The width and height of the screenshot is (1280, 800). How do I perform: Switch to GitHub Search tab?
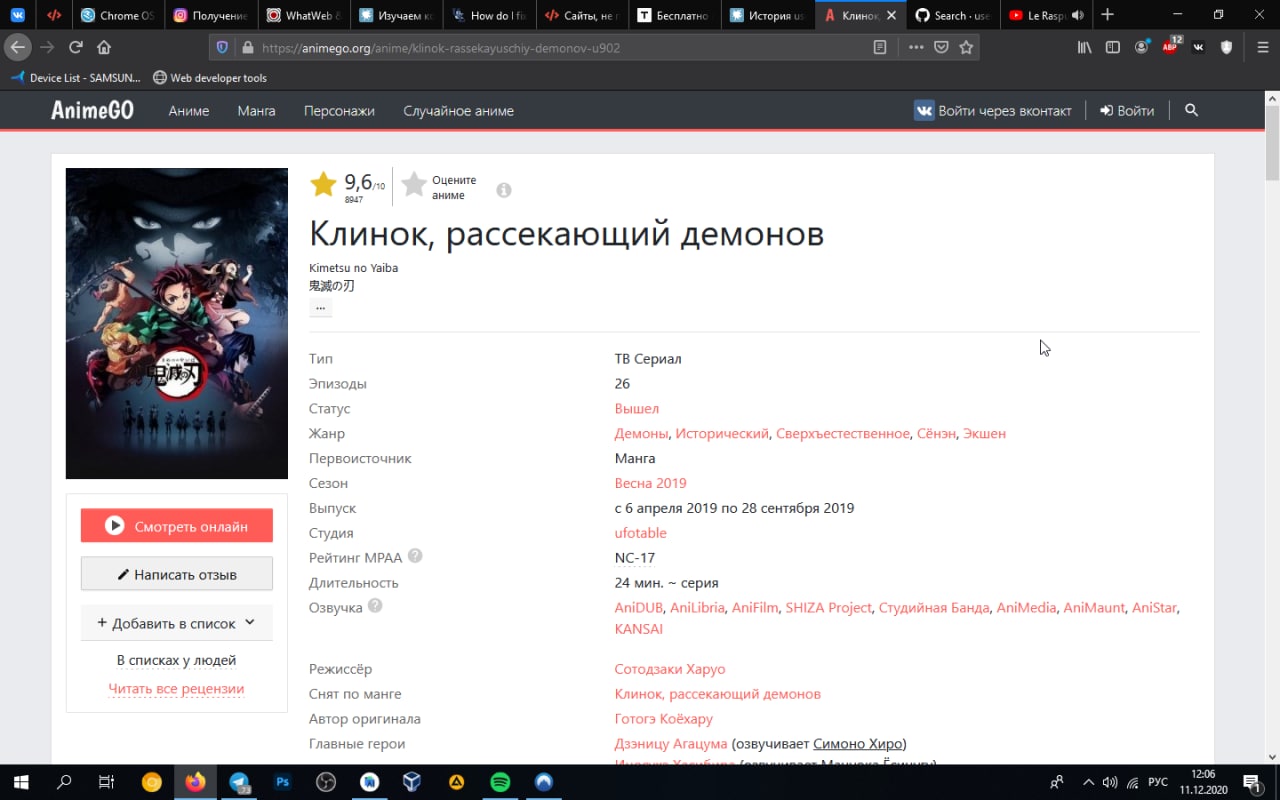point(951,15)
